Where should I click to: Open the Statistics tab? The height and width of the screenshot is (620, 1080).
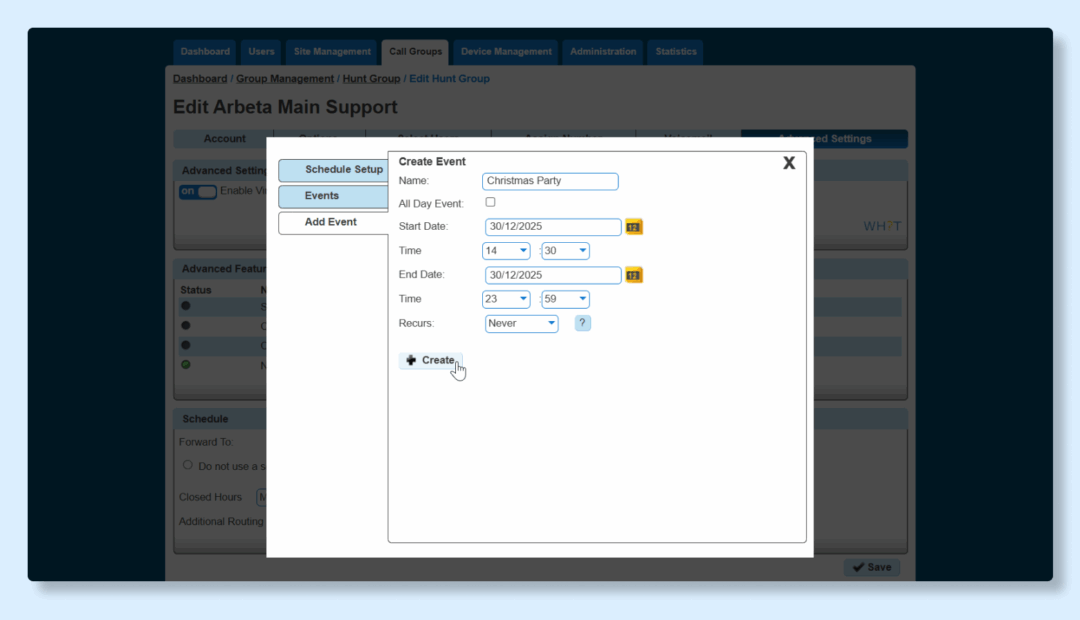pos(676,52)
